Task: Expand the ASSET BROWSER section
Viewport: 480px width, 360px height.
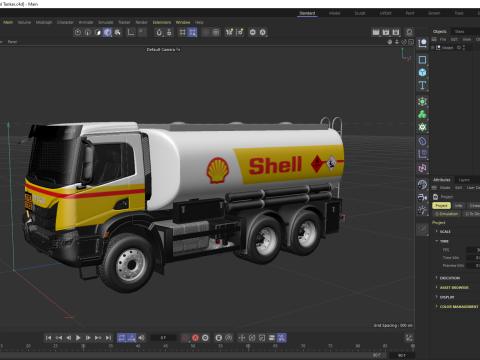Action: [x=454, y=287]
